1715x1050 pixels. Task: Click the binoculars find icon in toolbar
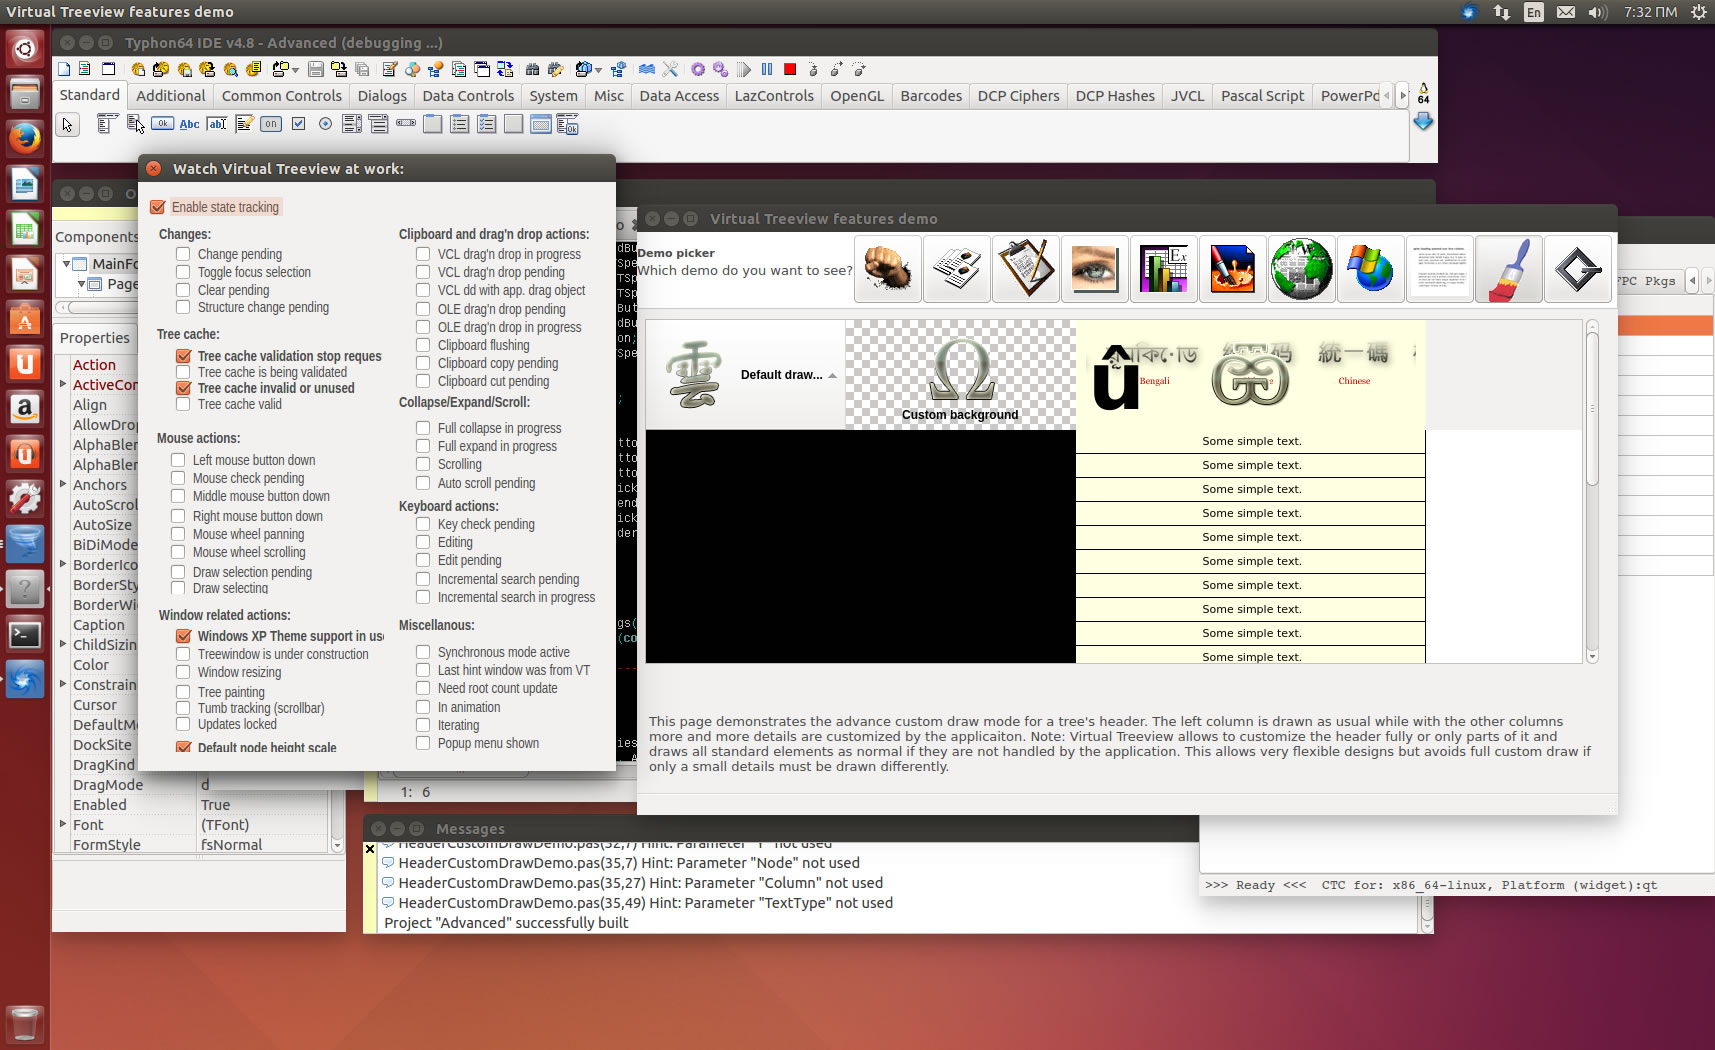click(x=533, y=69)
